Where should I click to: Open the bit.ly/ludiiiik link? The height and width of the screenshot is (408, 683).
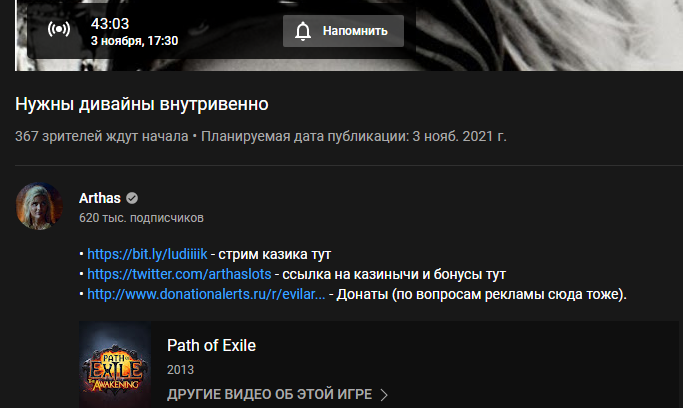pos(147,254)
